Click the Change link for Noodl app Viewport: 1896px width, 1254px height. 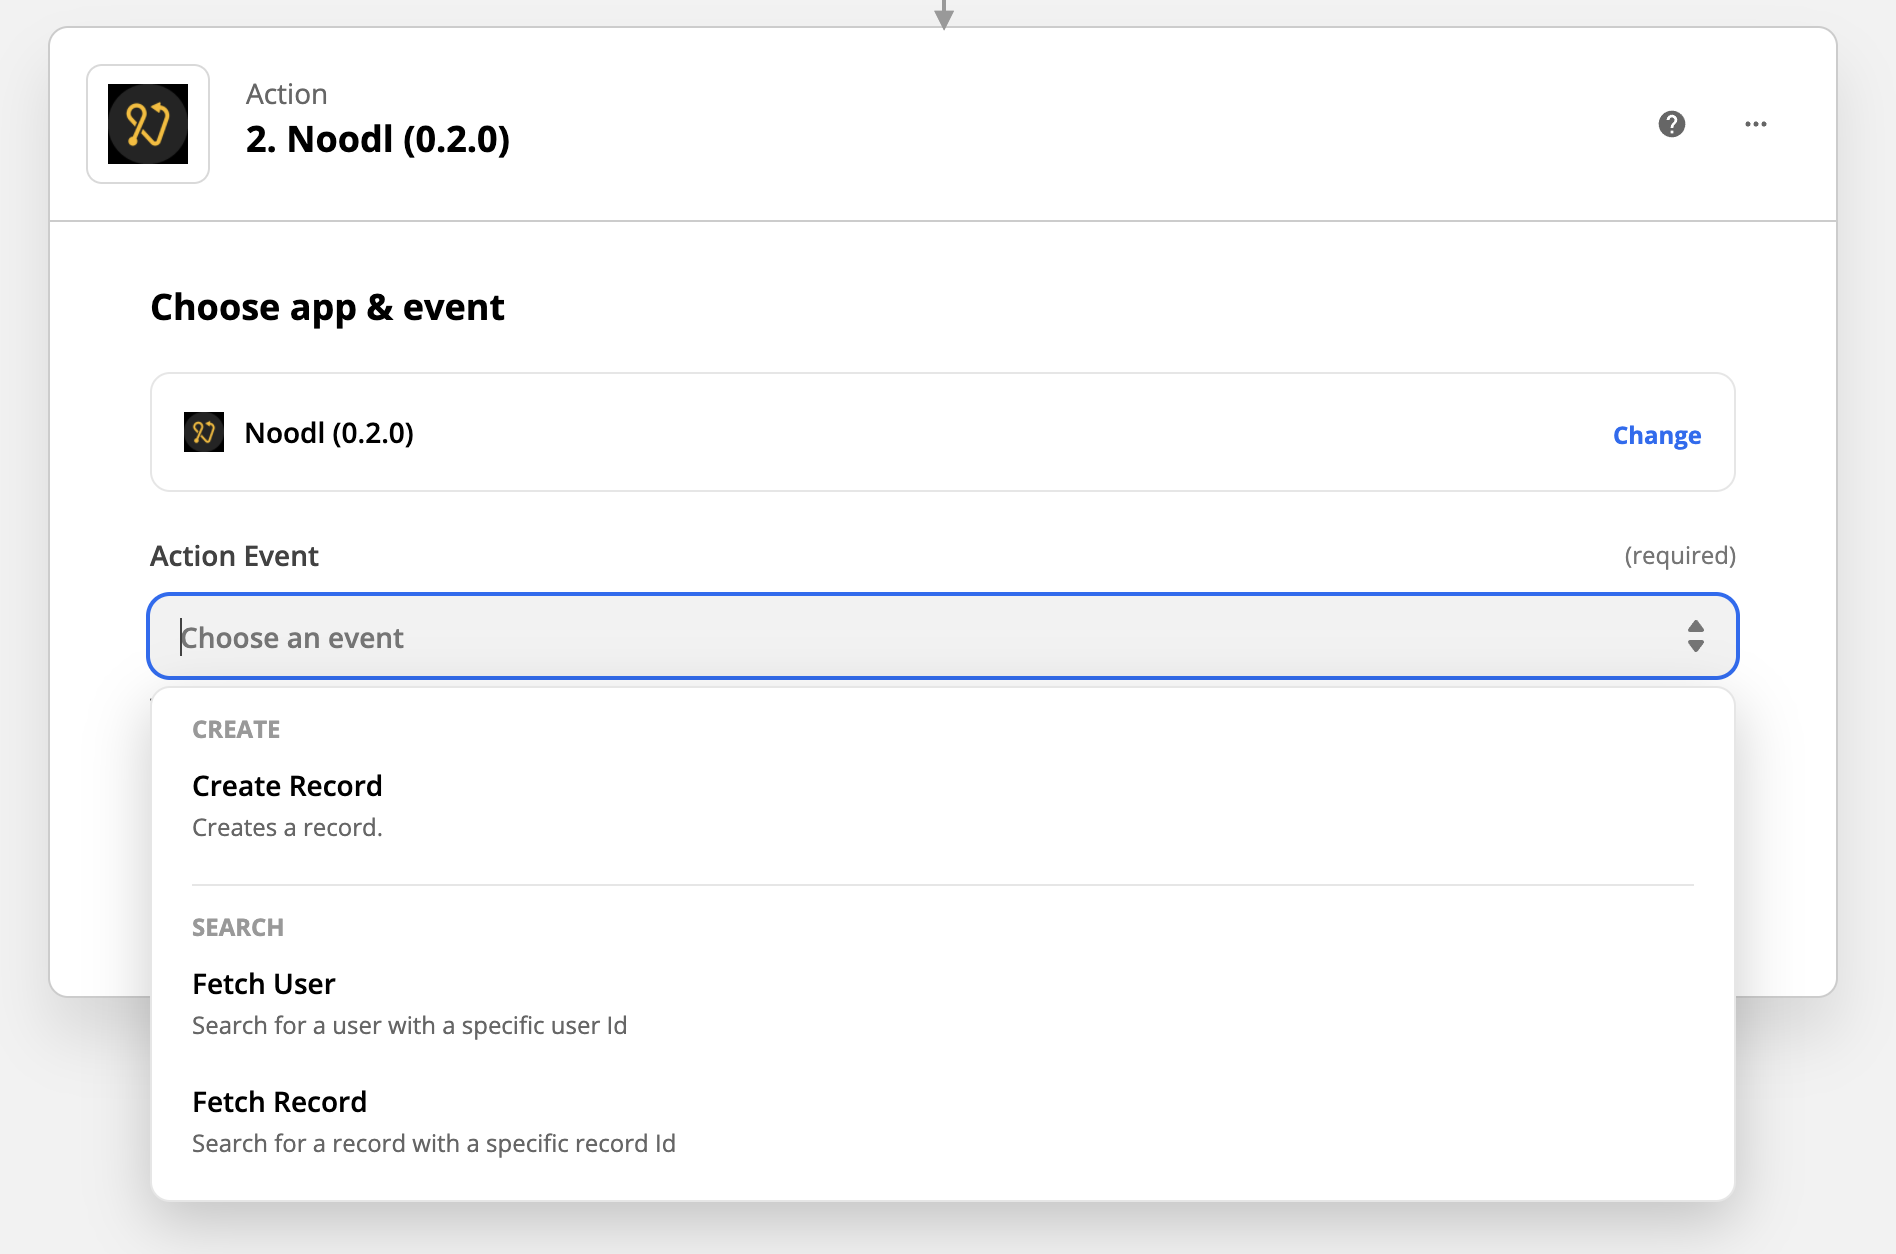[1656, 435]
